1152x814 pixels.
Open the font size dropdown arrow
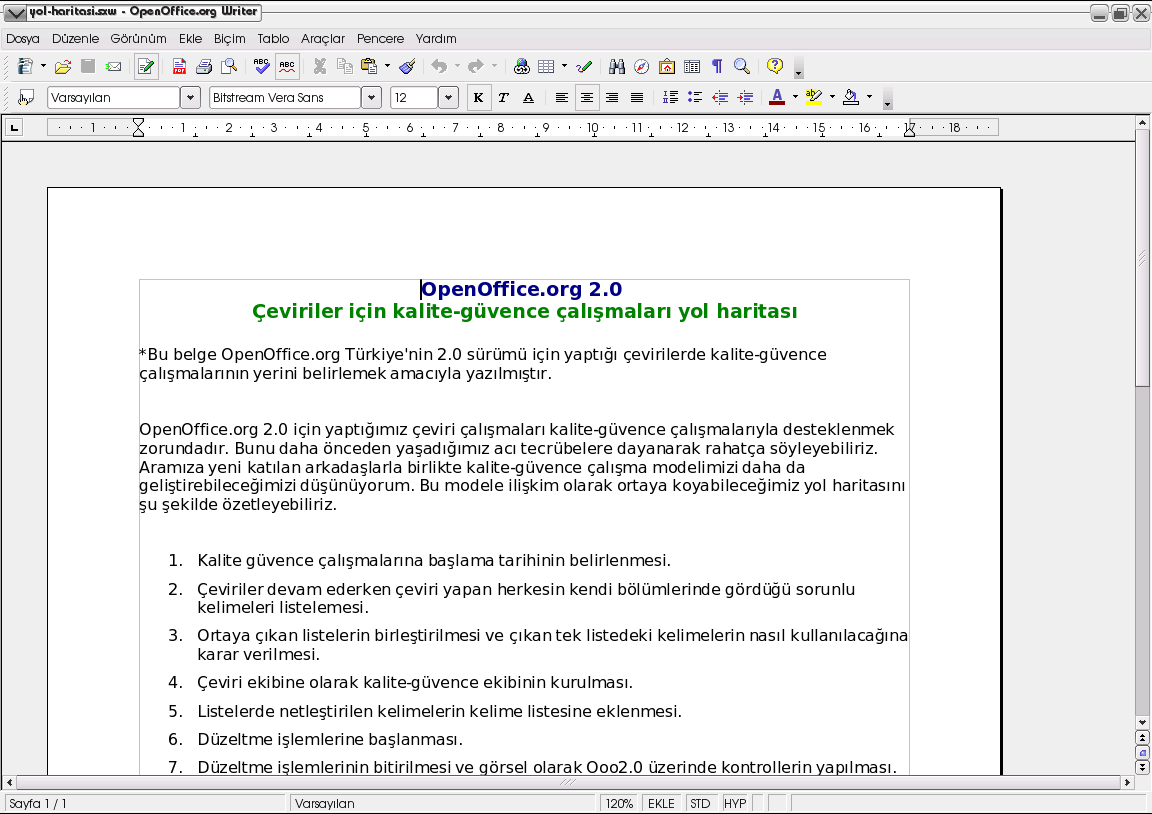pos(448,98)
